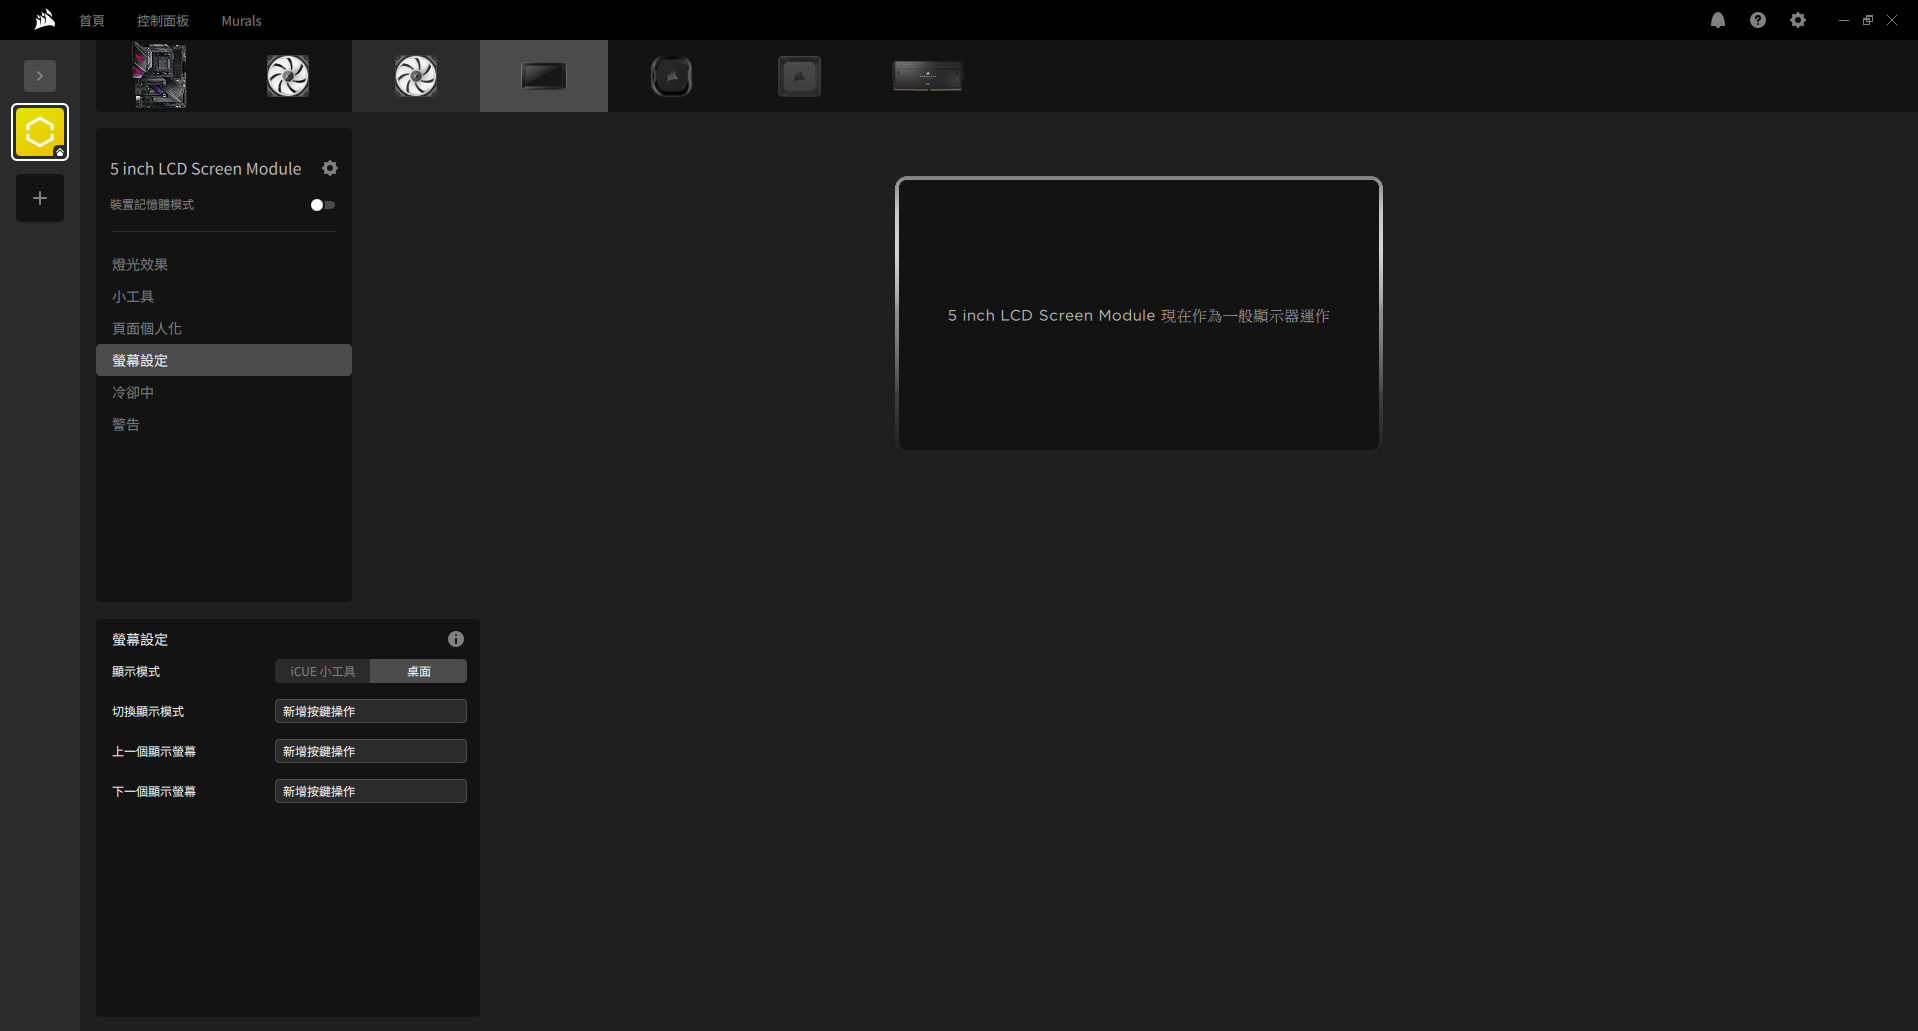The width and height of the screenshot is (1918, 1031).
Task: Go to 控制面板 tab
Action: [163, 20]
